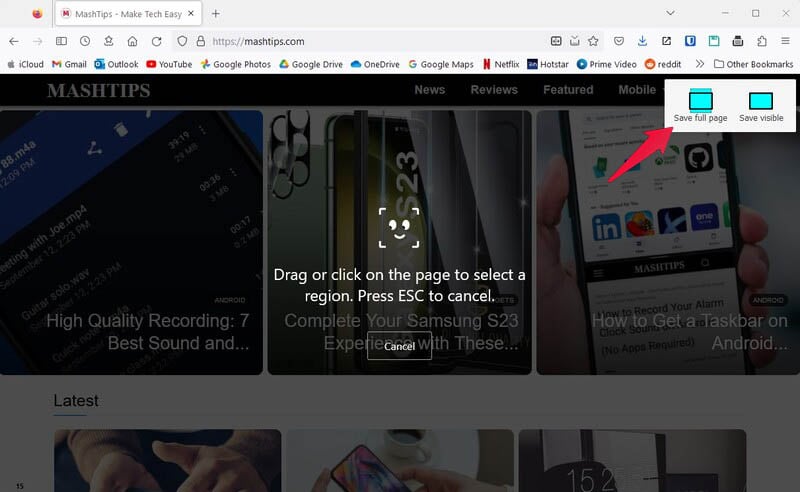Viewport: 800px width, 492px height.
Task: Open the browsing history clock icon
Action: pos(85,41)
